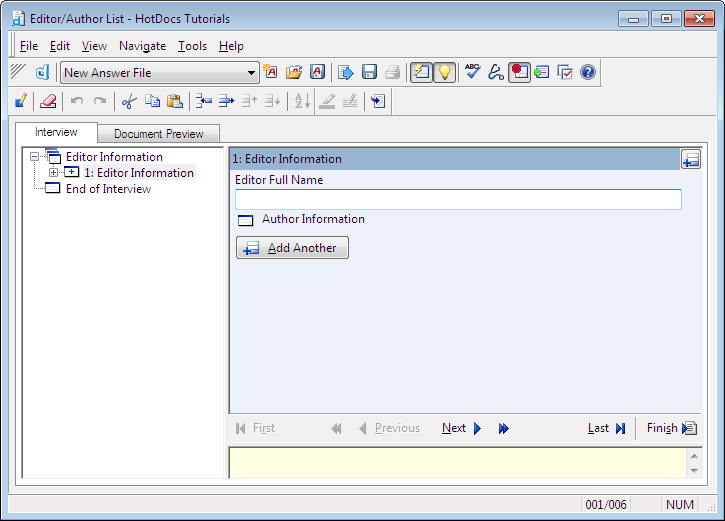Open the View menu
Image resolution: width=725 pixels, height=521 pixels.
(94, 46)
